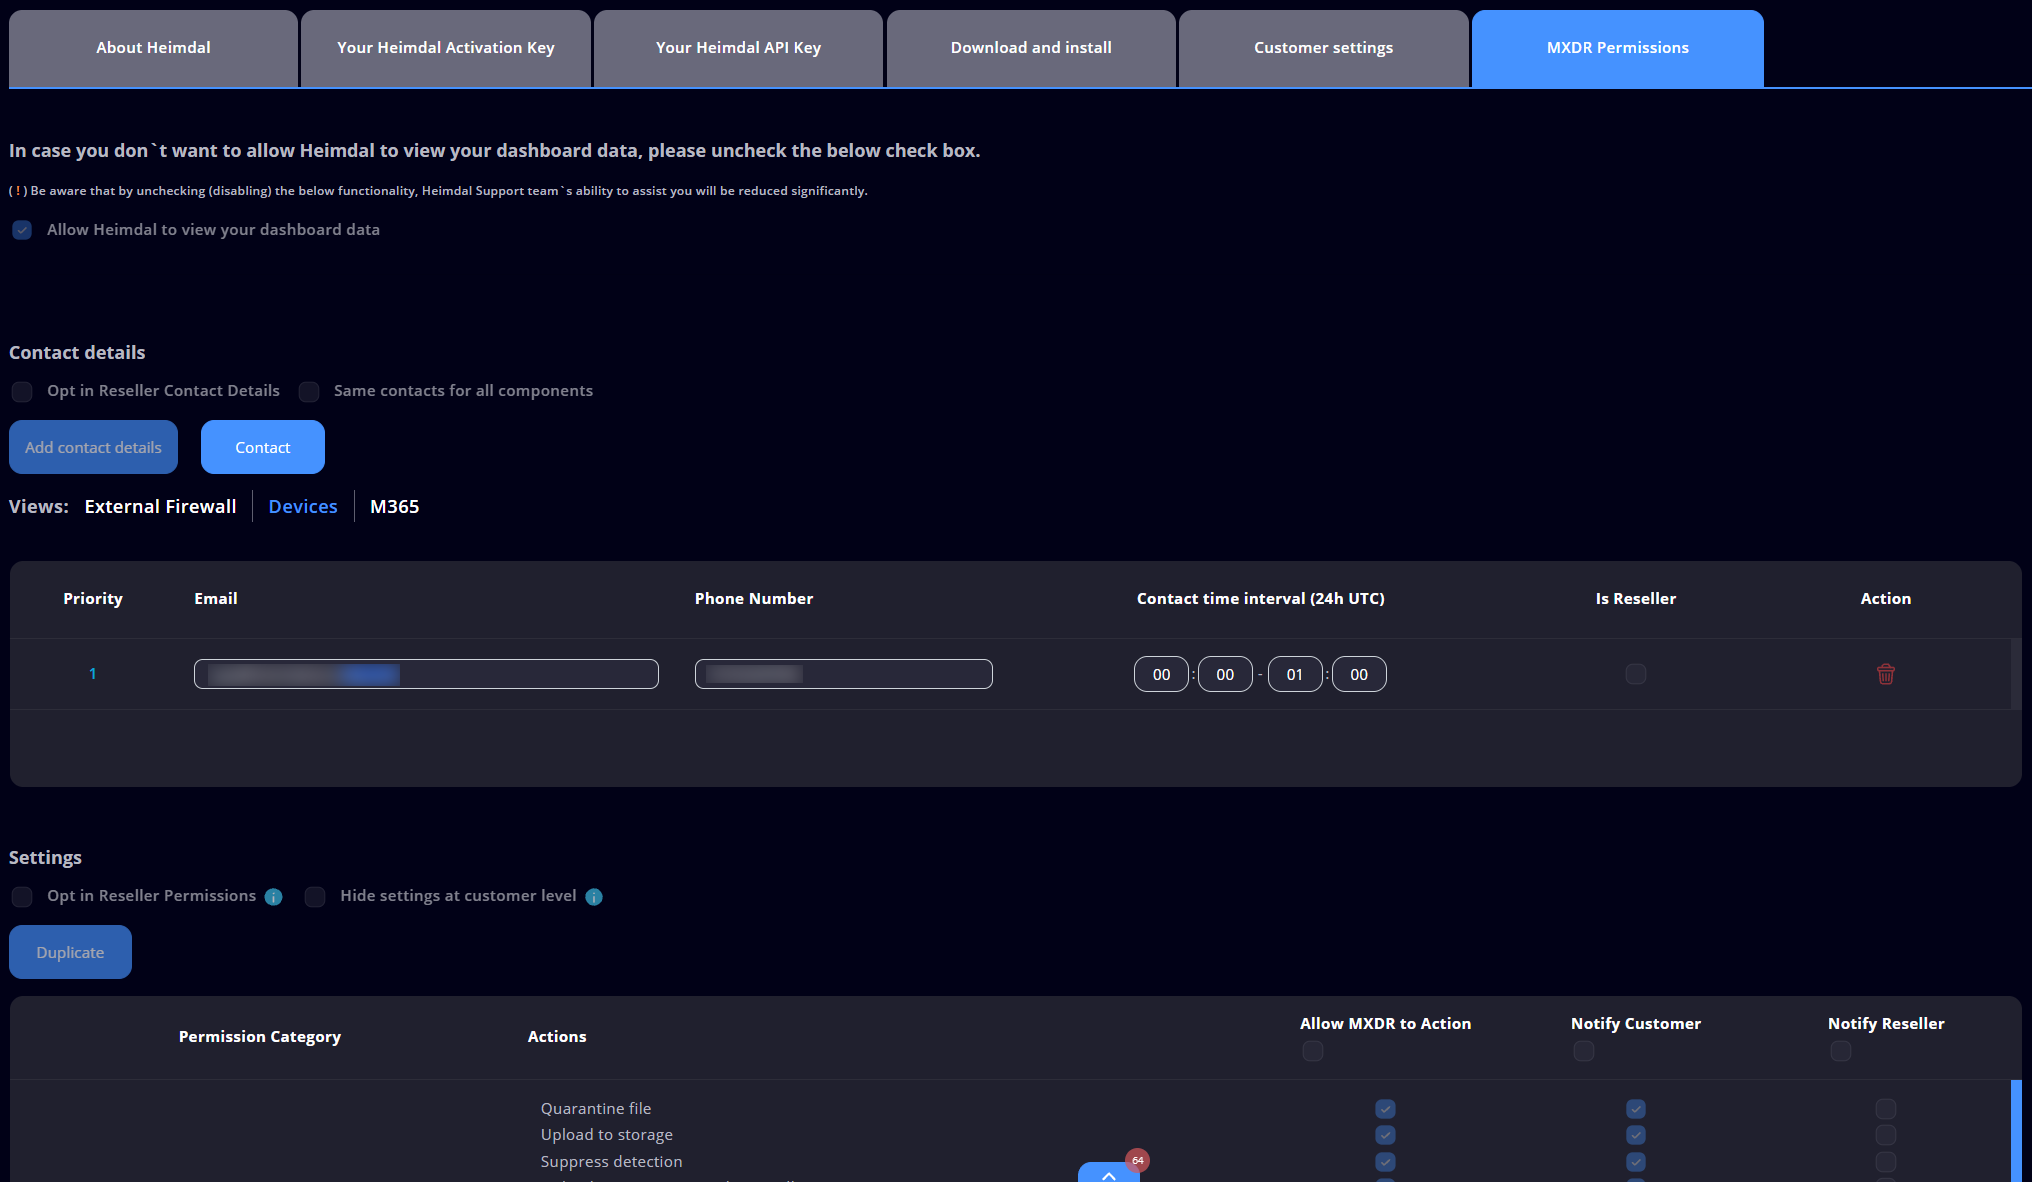Viewport: 2032px width, 1182px height.
Task: Click info icon beside Hide settings at customer level
Action: click(594, 897)
